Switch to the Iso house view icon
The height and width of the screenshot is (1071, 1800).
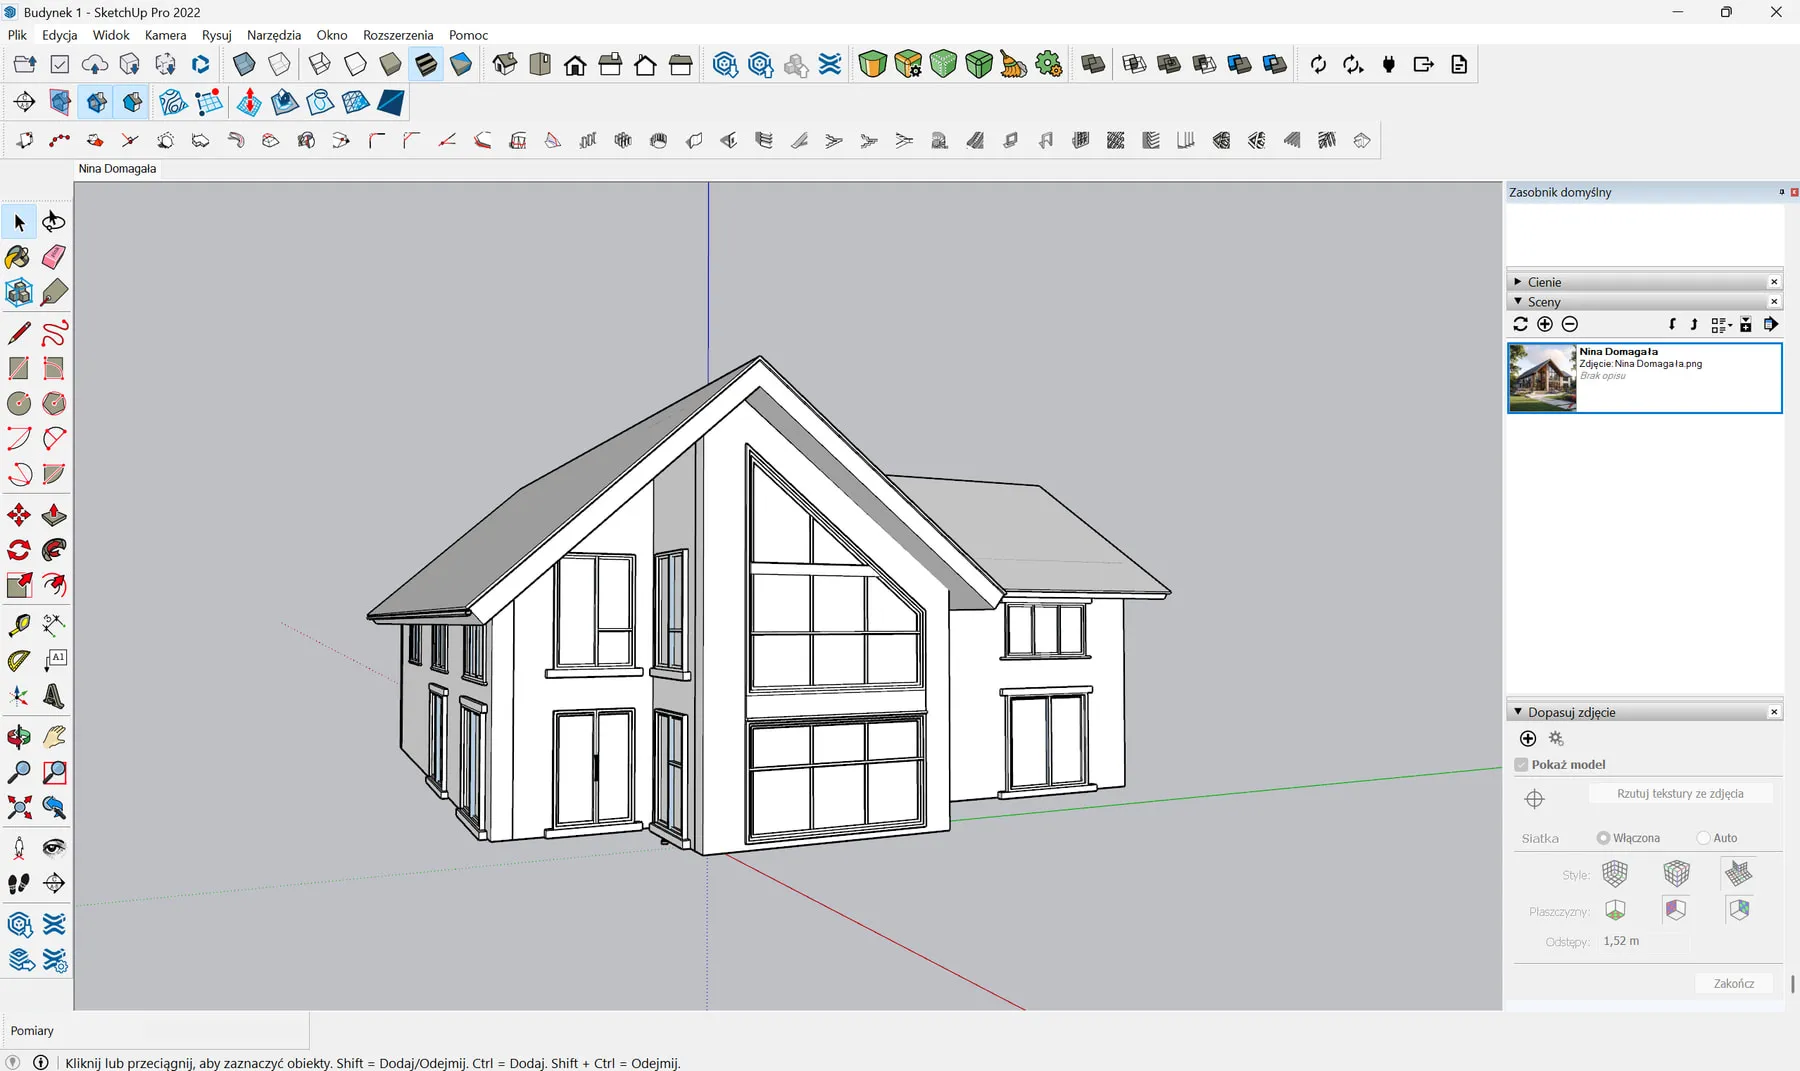click(505, 64)
